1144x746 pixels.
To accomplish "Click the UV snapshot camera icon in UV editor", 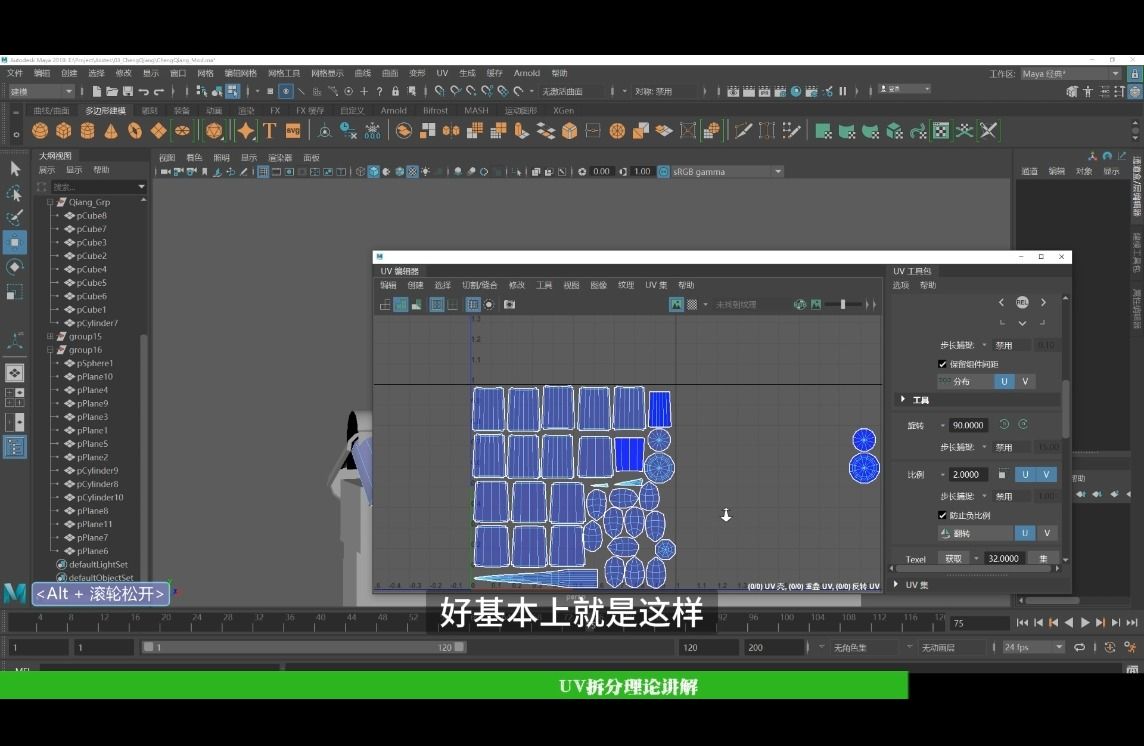I will (509, 304).
